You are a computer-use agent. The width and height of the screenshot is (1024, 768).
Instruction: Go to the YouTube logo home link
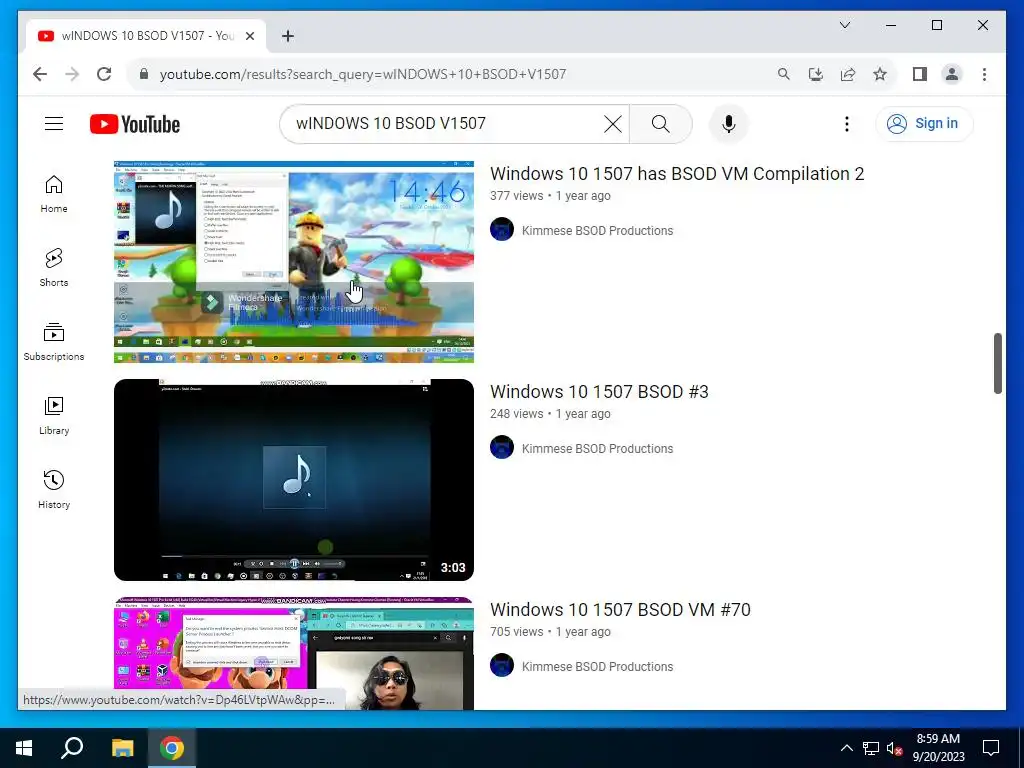point(135,124)
